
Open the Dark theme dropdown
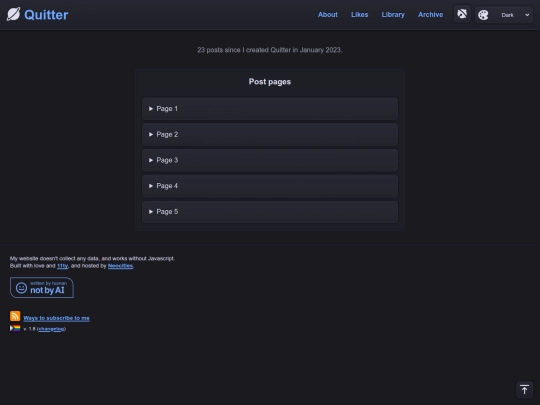coord(514,15)
